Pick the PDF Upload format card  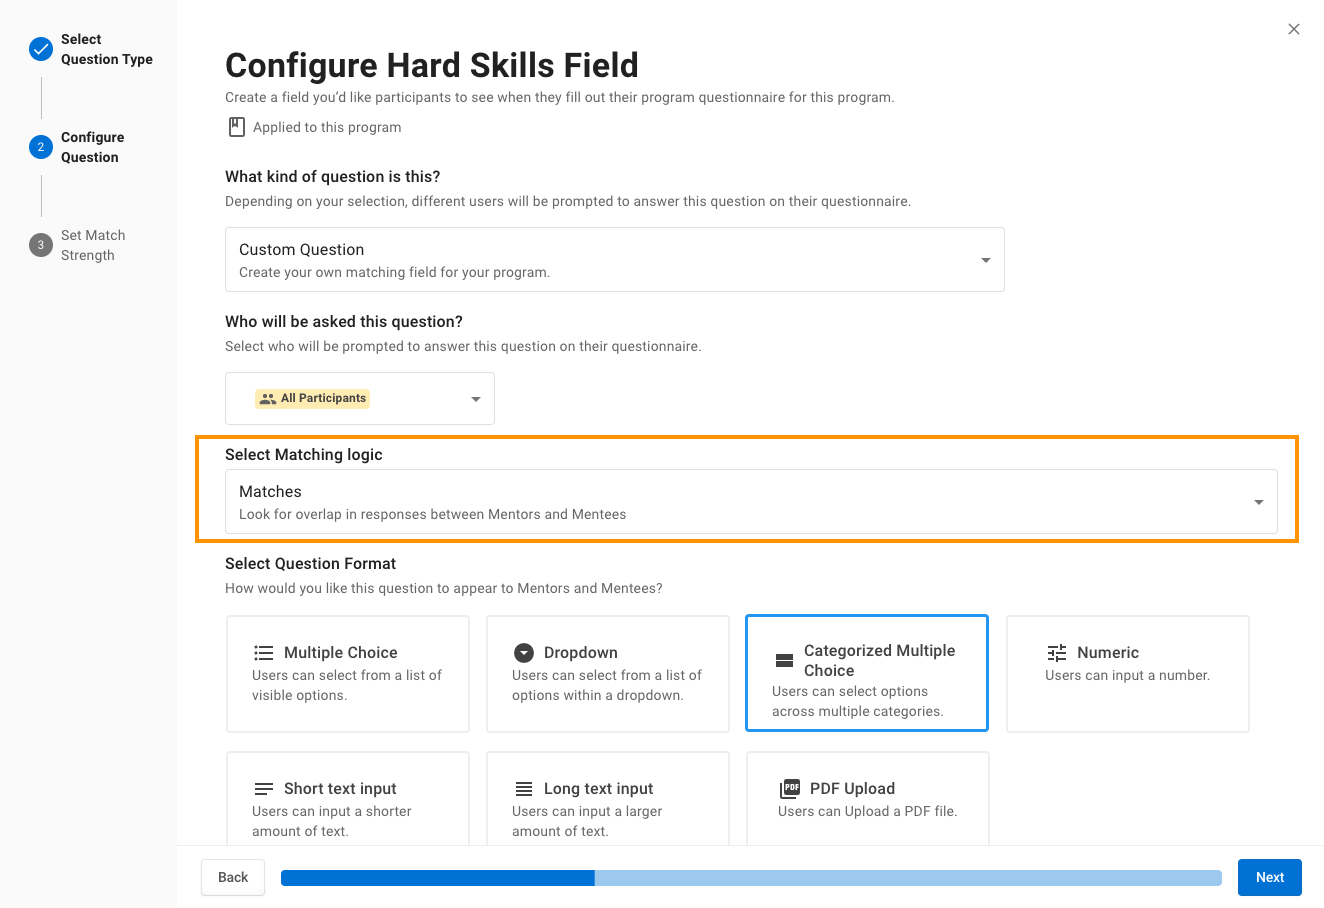867,800
